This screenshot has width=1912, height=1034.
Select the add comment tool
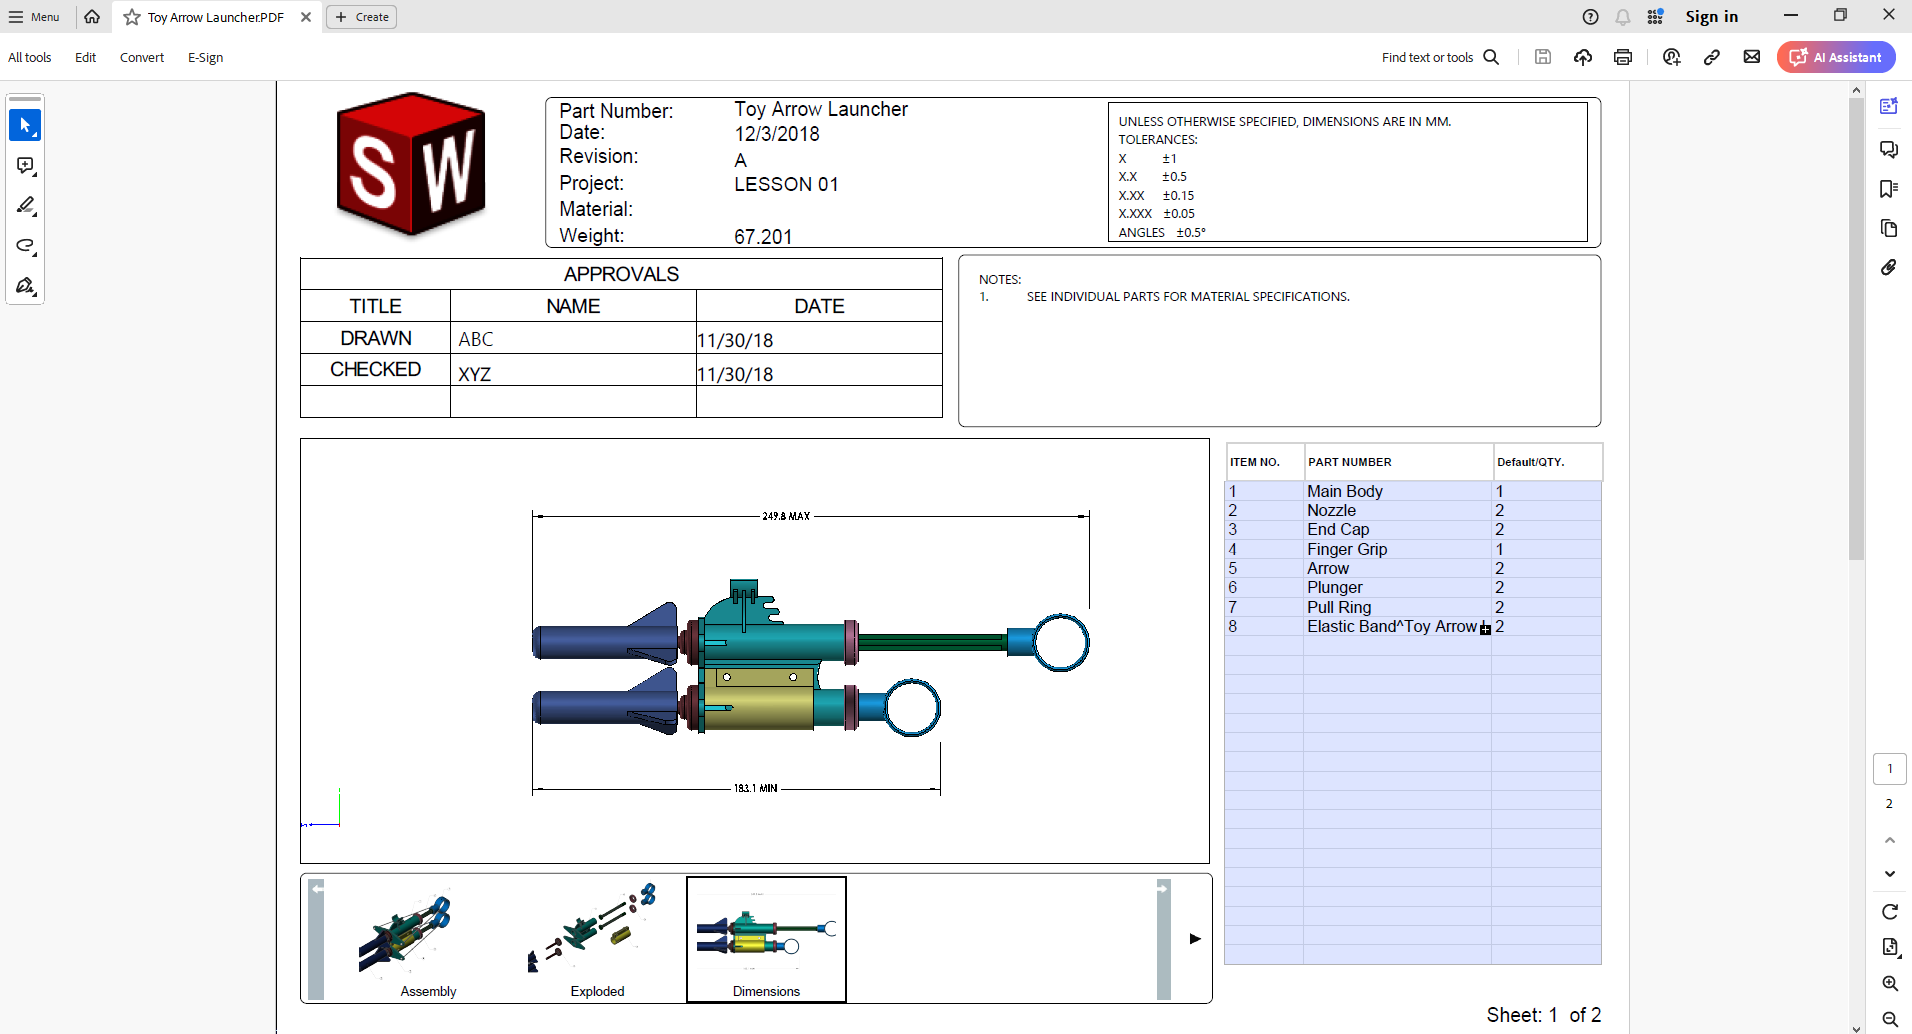(25, 166)
